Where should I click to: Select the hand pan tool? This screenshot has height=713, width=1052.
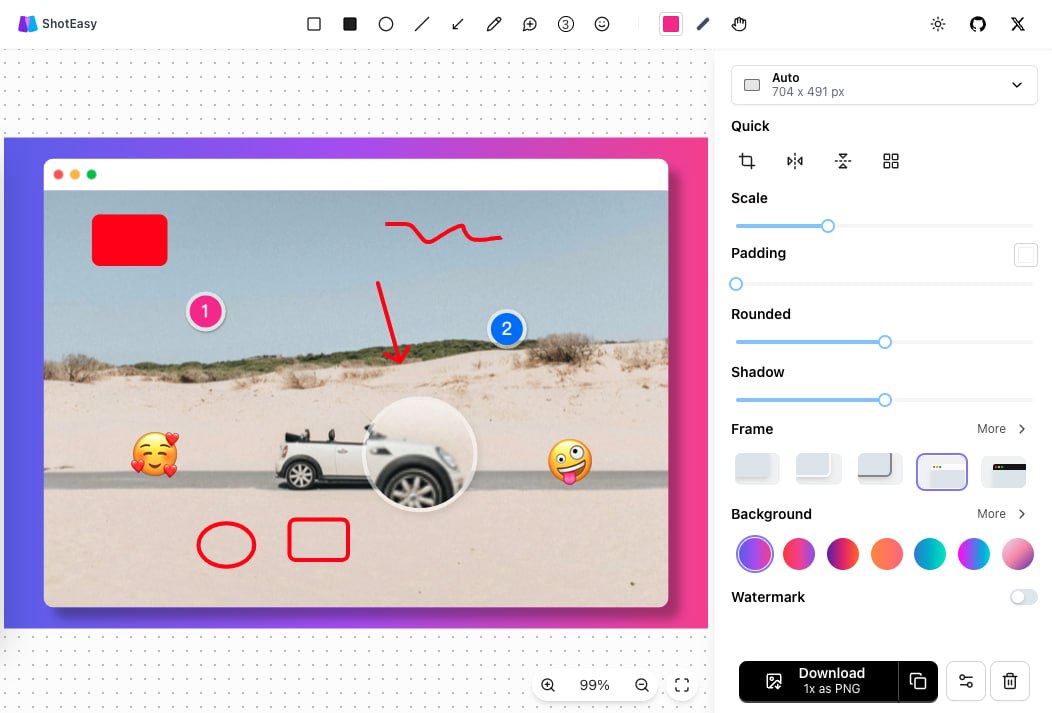739,24
